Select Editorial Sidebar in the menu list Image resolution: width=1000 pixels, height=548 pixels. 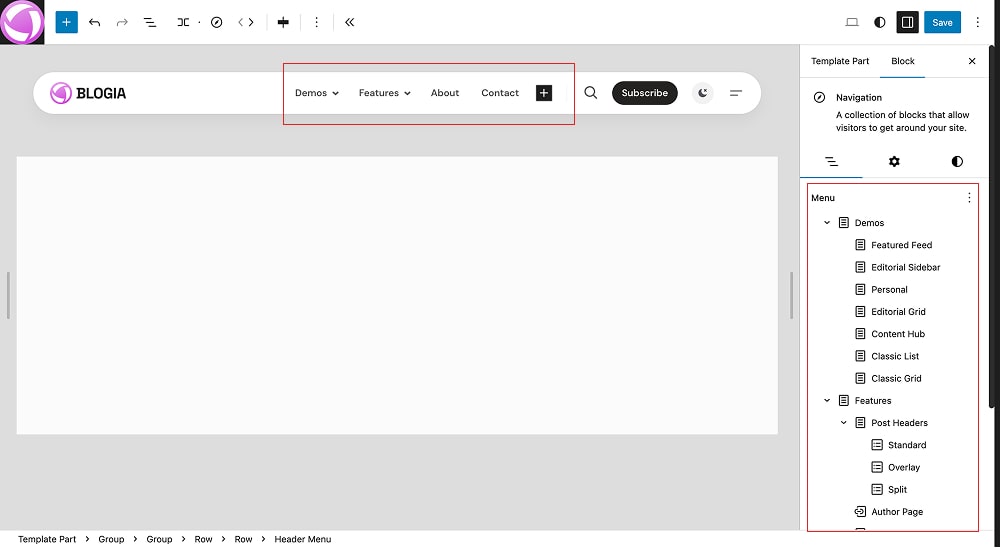coord(905,267)
